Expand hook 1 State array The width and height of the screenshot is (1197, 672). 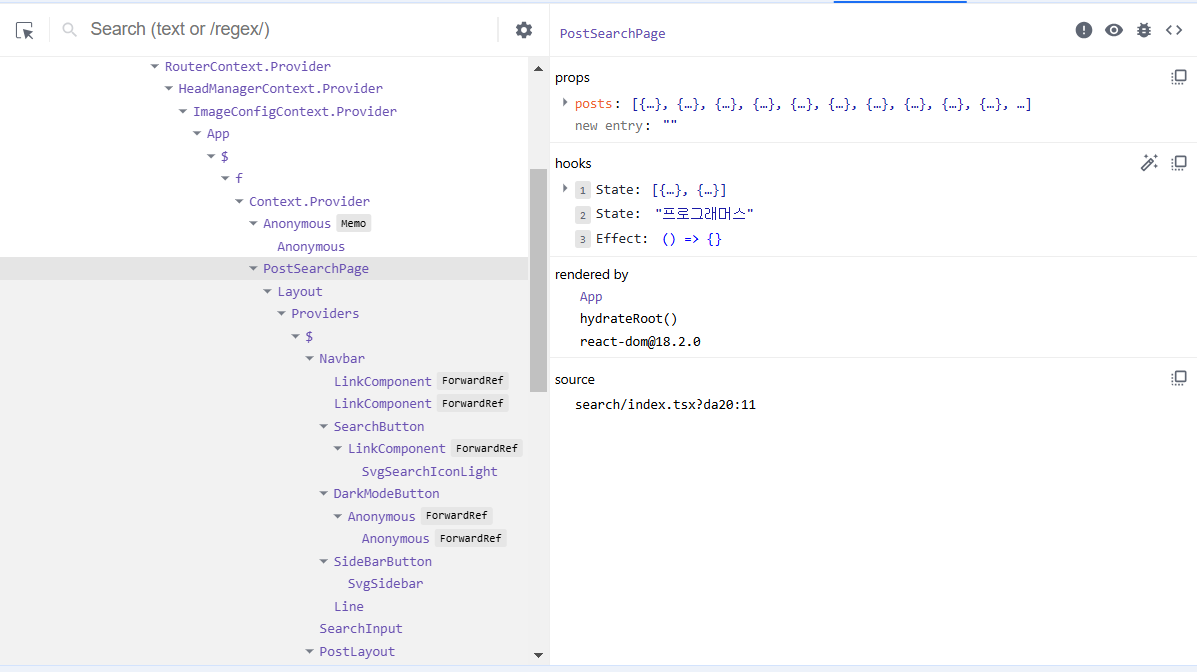click(x=565, y=189)
